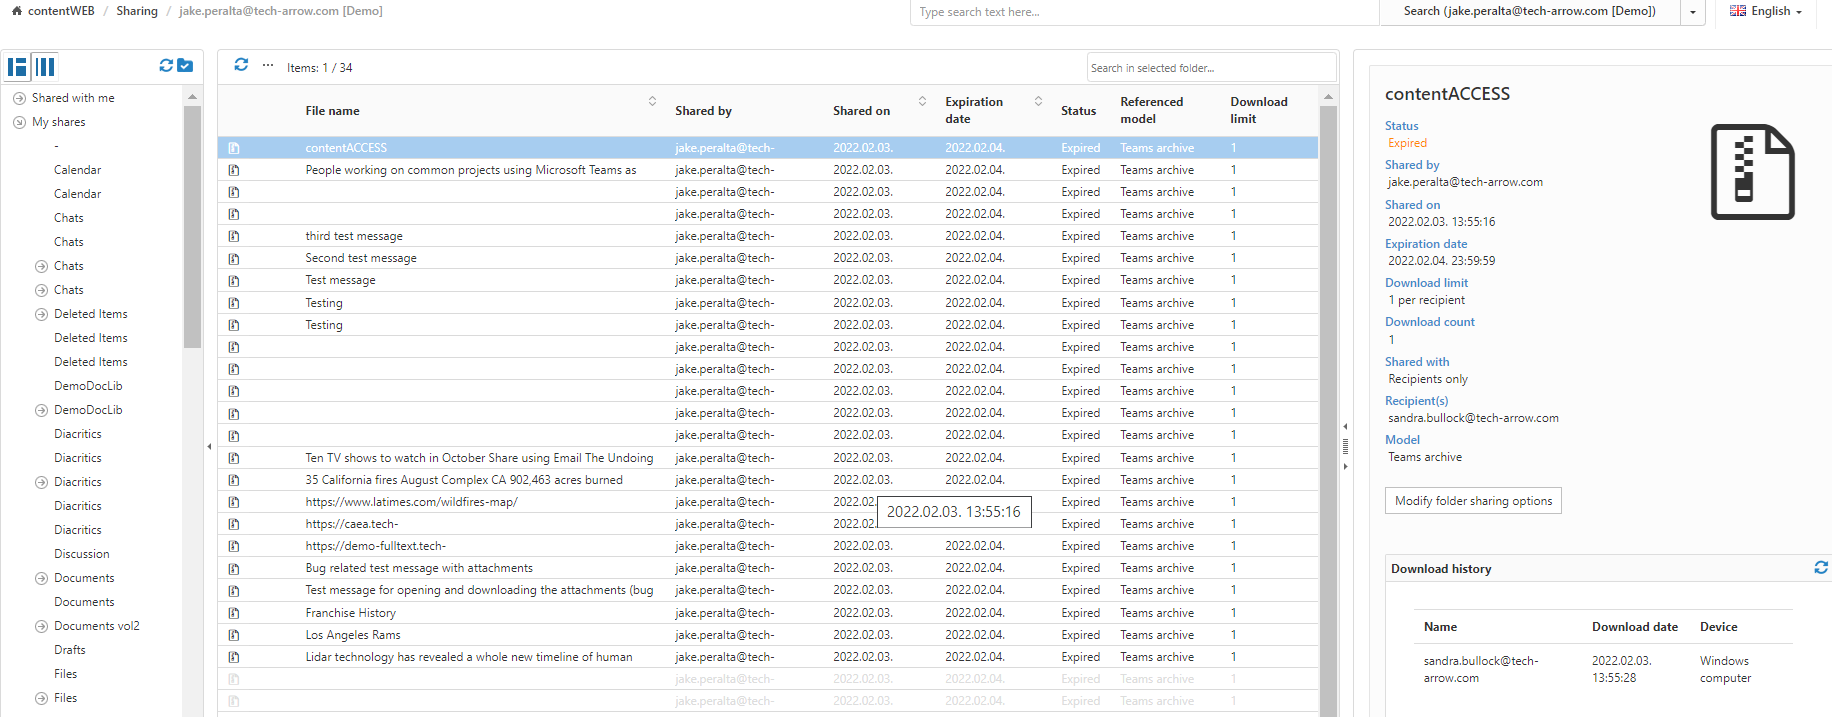The image size is (1832, 717).
Task: Click the Search in selected folder field
Action: click(x=1210, y=68)
